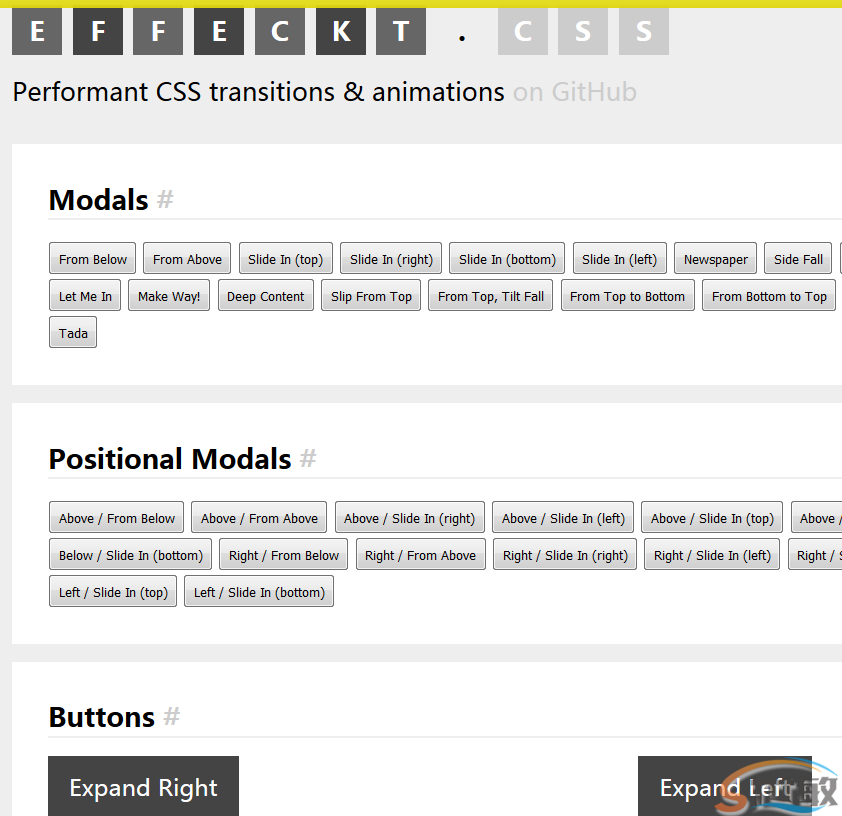This screenshot has height=816, width=842.
Task: Open the Deep Content modal
Action: (266, 296)
